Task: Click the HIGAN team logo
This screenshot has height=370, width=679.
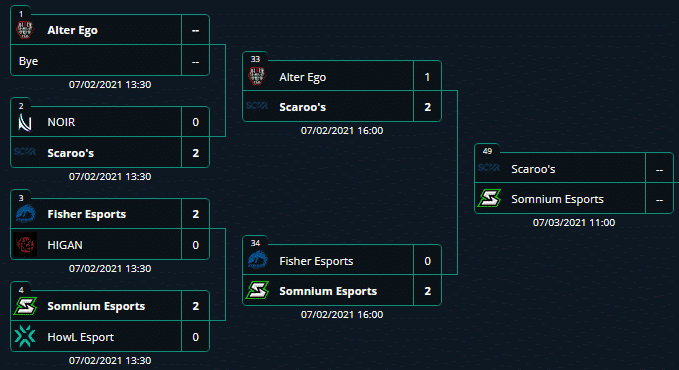Action: click(25, 245)
